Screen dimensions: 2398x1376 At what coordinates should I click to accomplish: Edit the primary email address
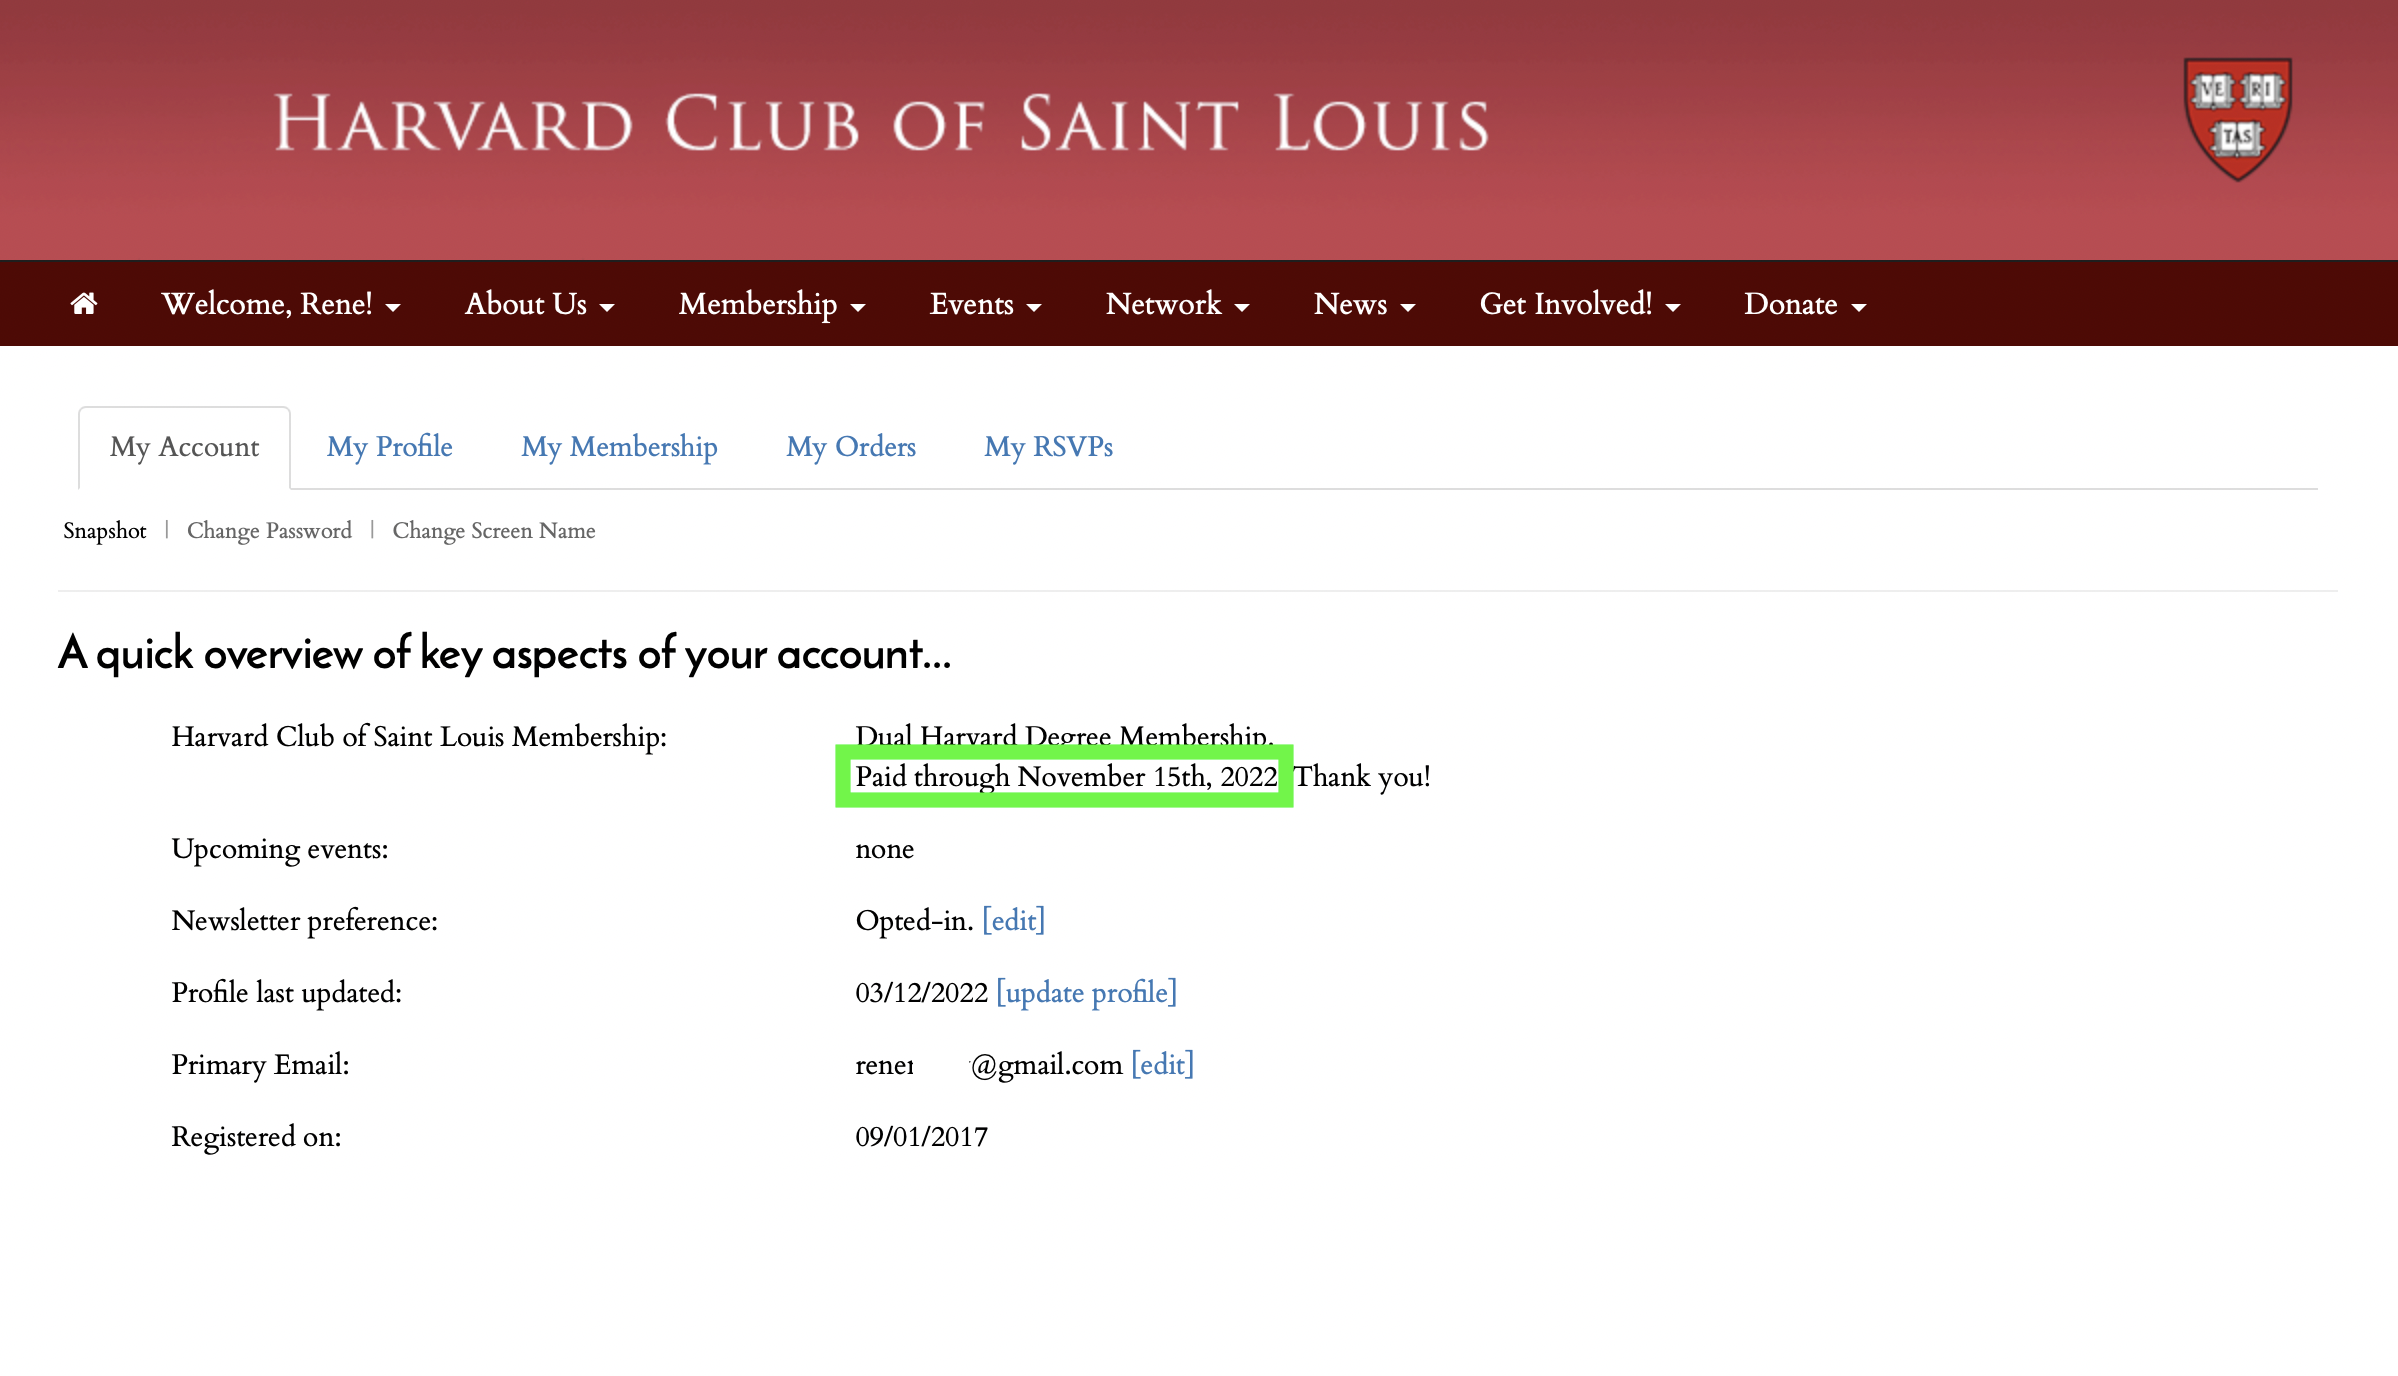(1163, 1064)
